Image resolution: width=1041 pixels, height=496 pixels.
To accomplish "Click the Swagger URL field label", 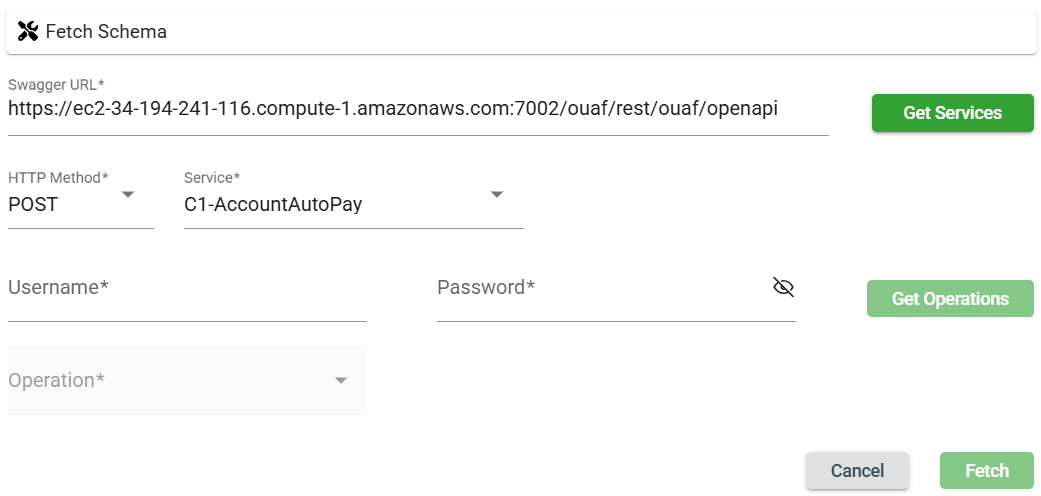I will click(x=57, y=84).
